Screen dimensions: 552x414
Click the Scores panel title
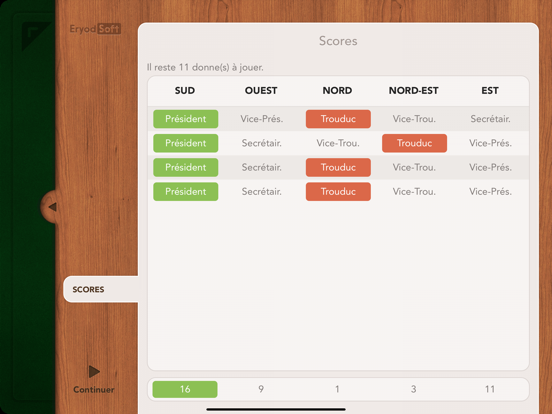tap(338, 41)
